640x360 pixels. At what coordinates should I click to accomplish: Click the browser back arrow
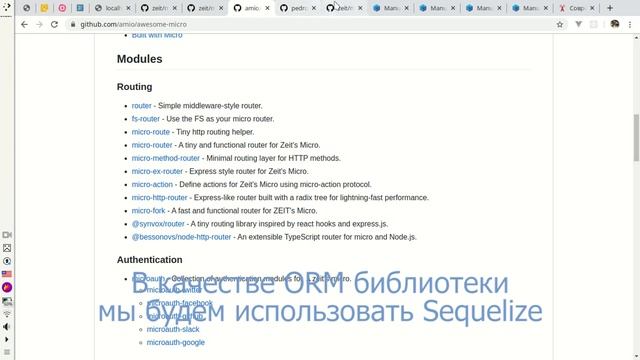(24, 24)
